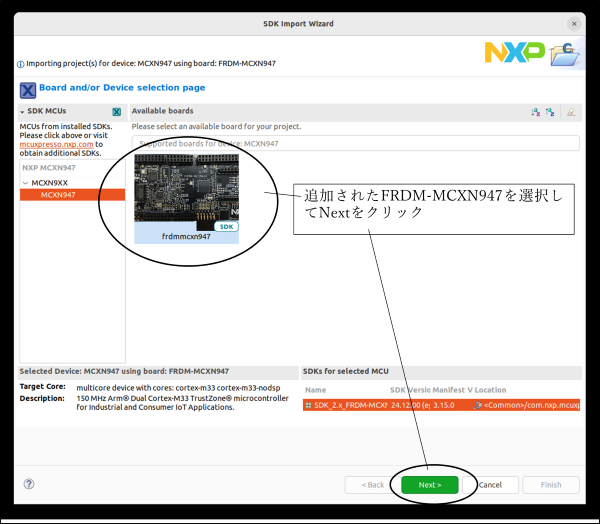Click the NXP logo

[514, 52]
